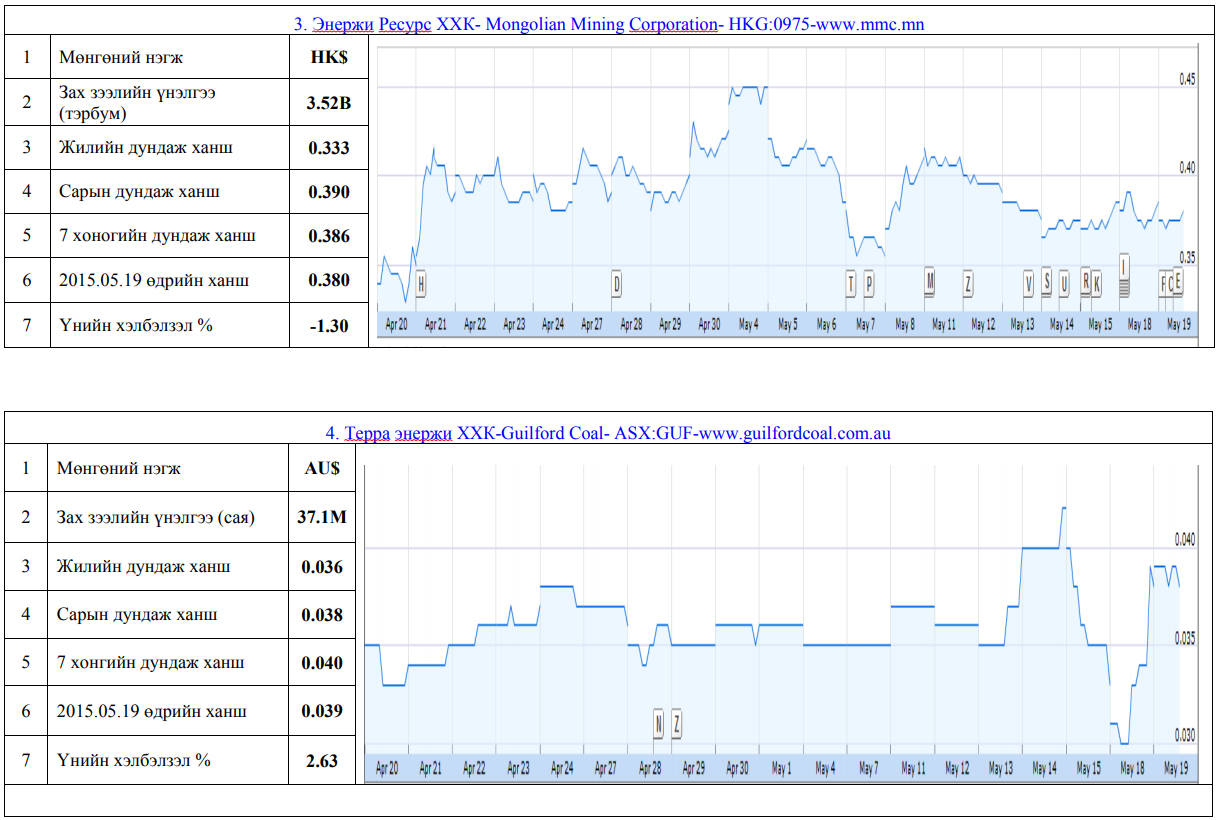Click the May 4 date on MMC chart axis

click(748, 325)
